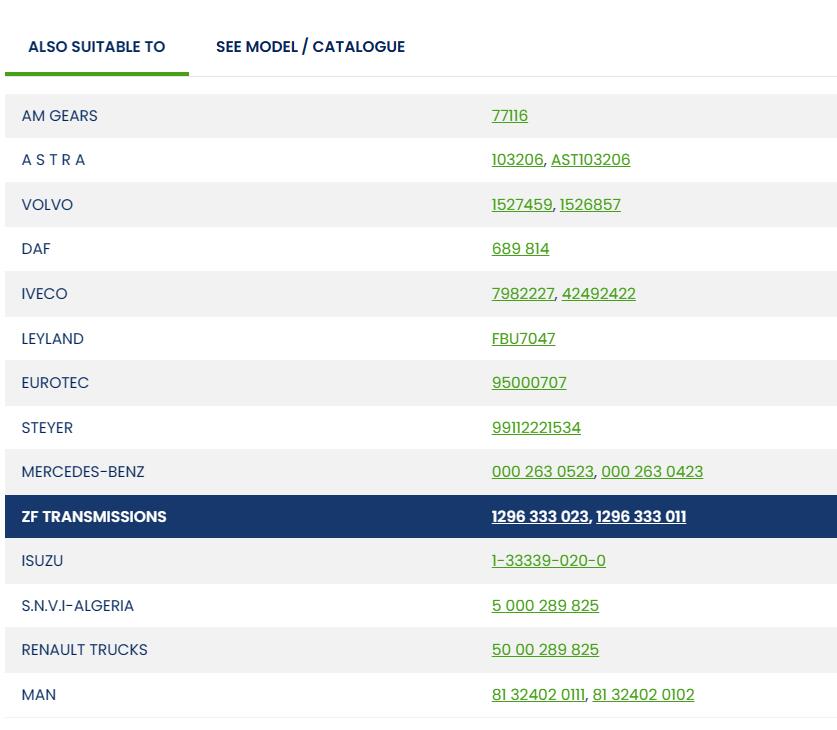Click IVECO reference 42492422
Screen dimensions: 837x730
[598, 294]
